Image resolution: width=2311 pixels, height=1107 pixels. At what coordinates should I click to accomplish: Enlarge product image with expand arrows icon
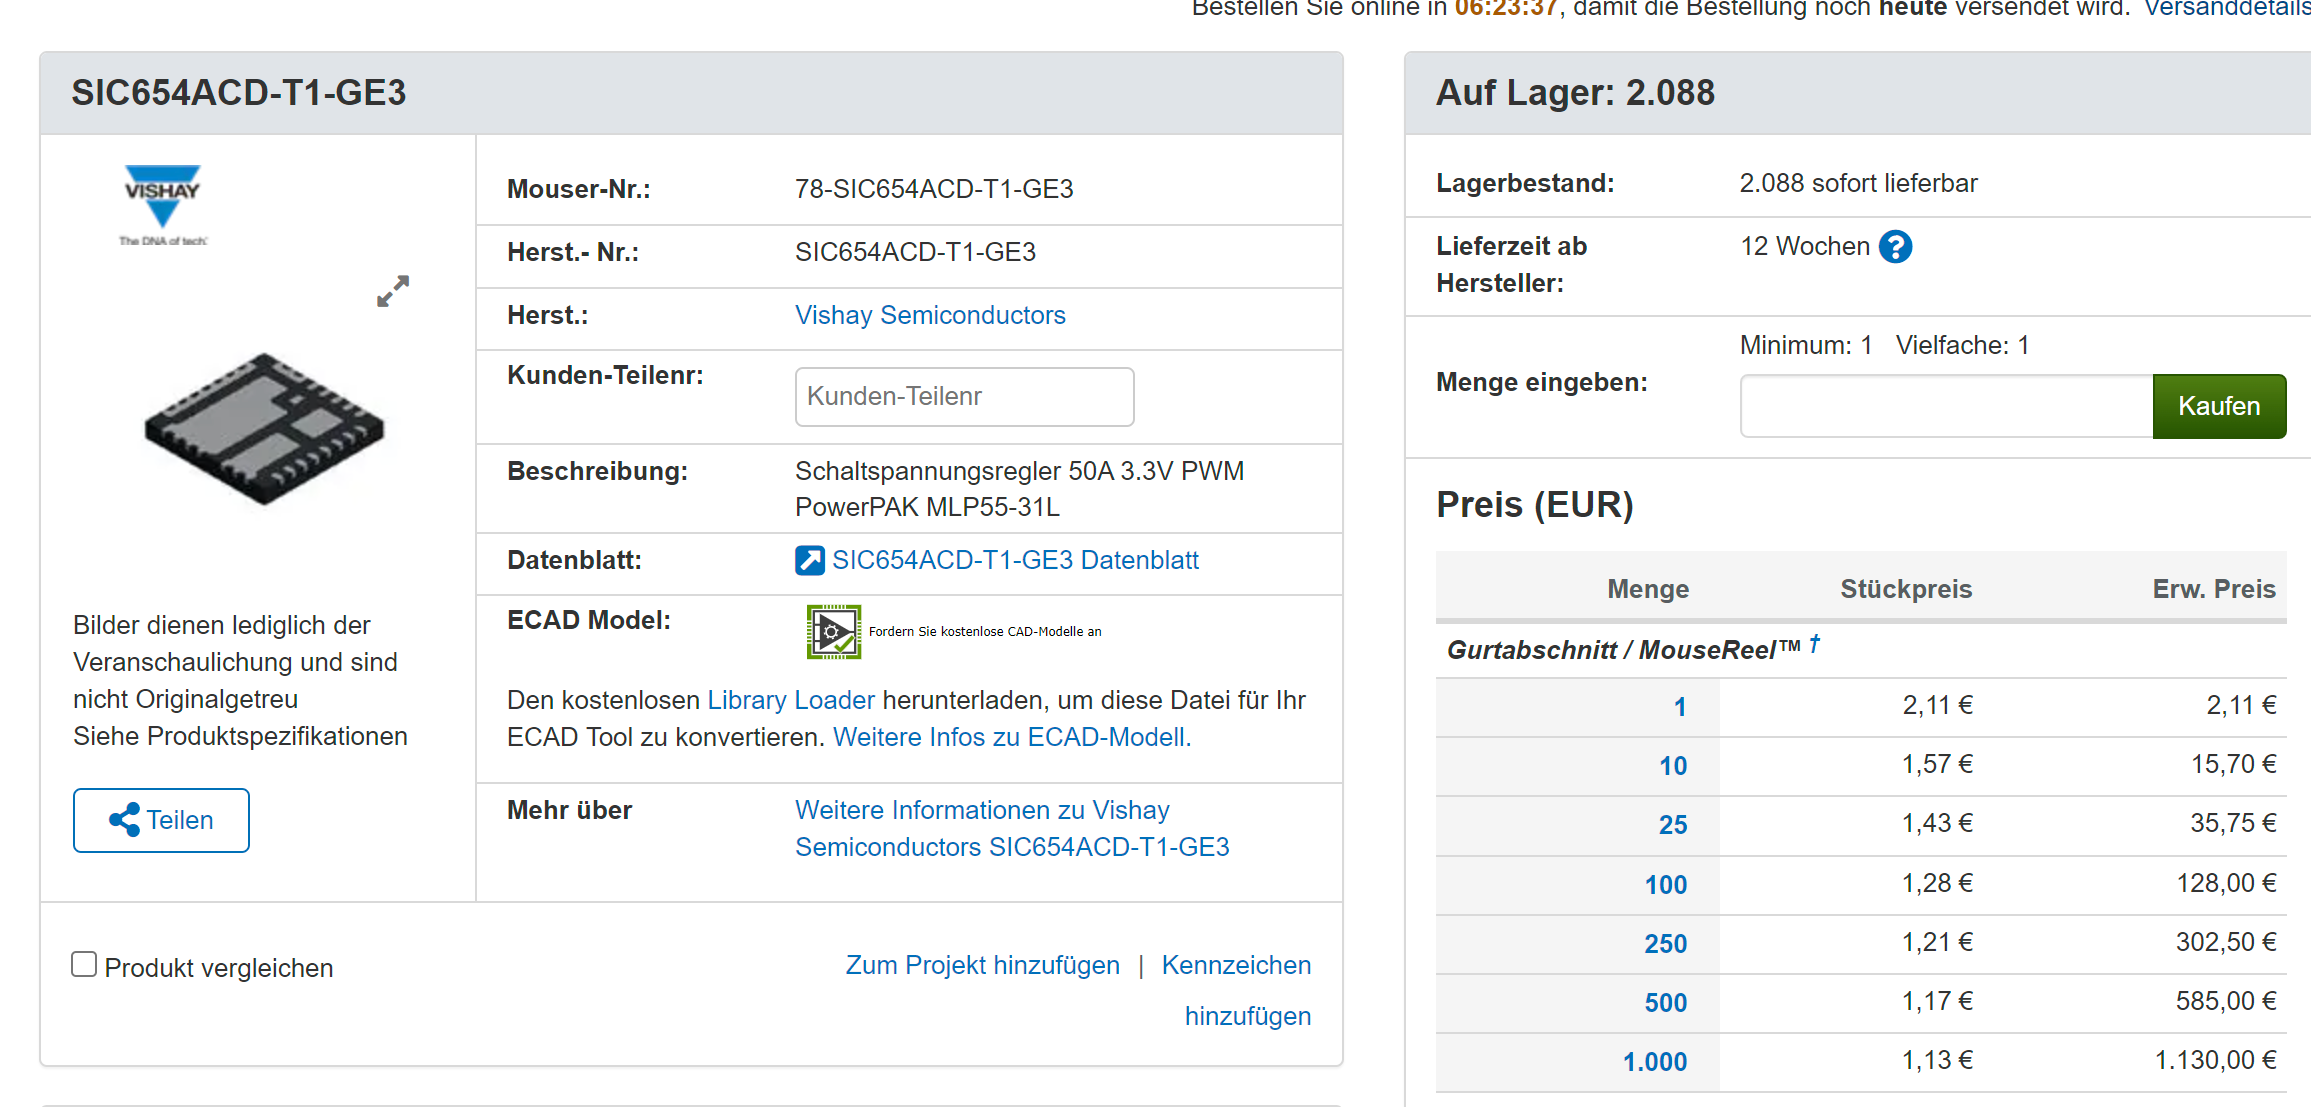(393, 291)
